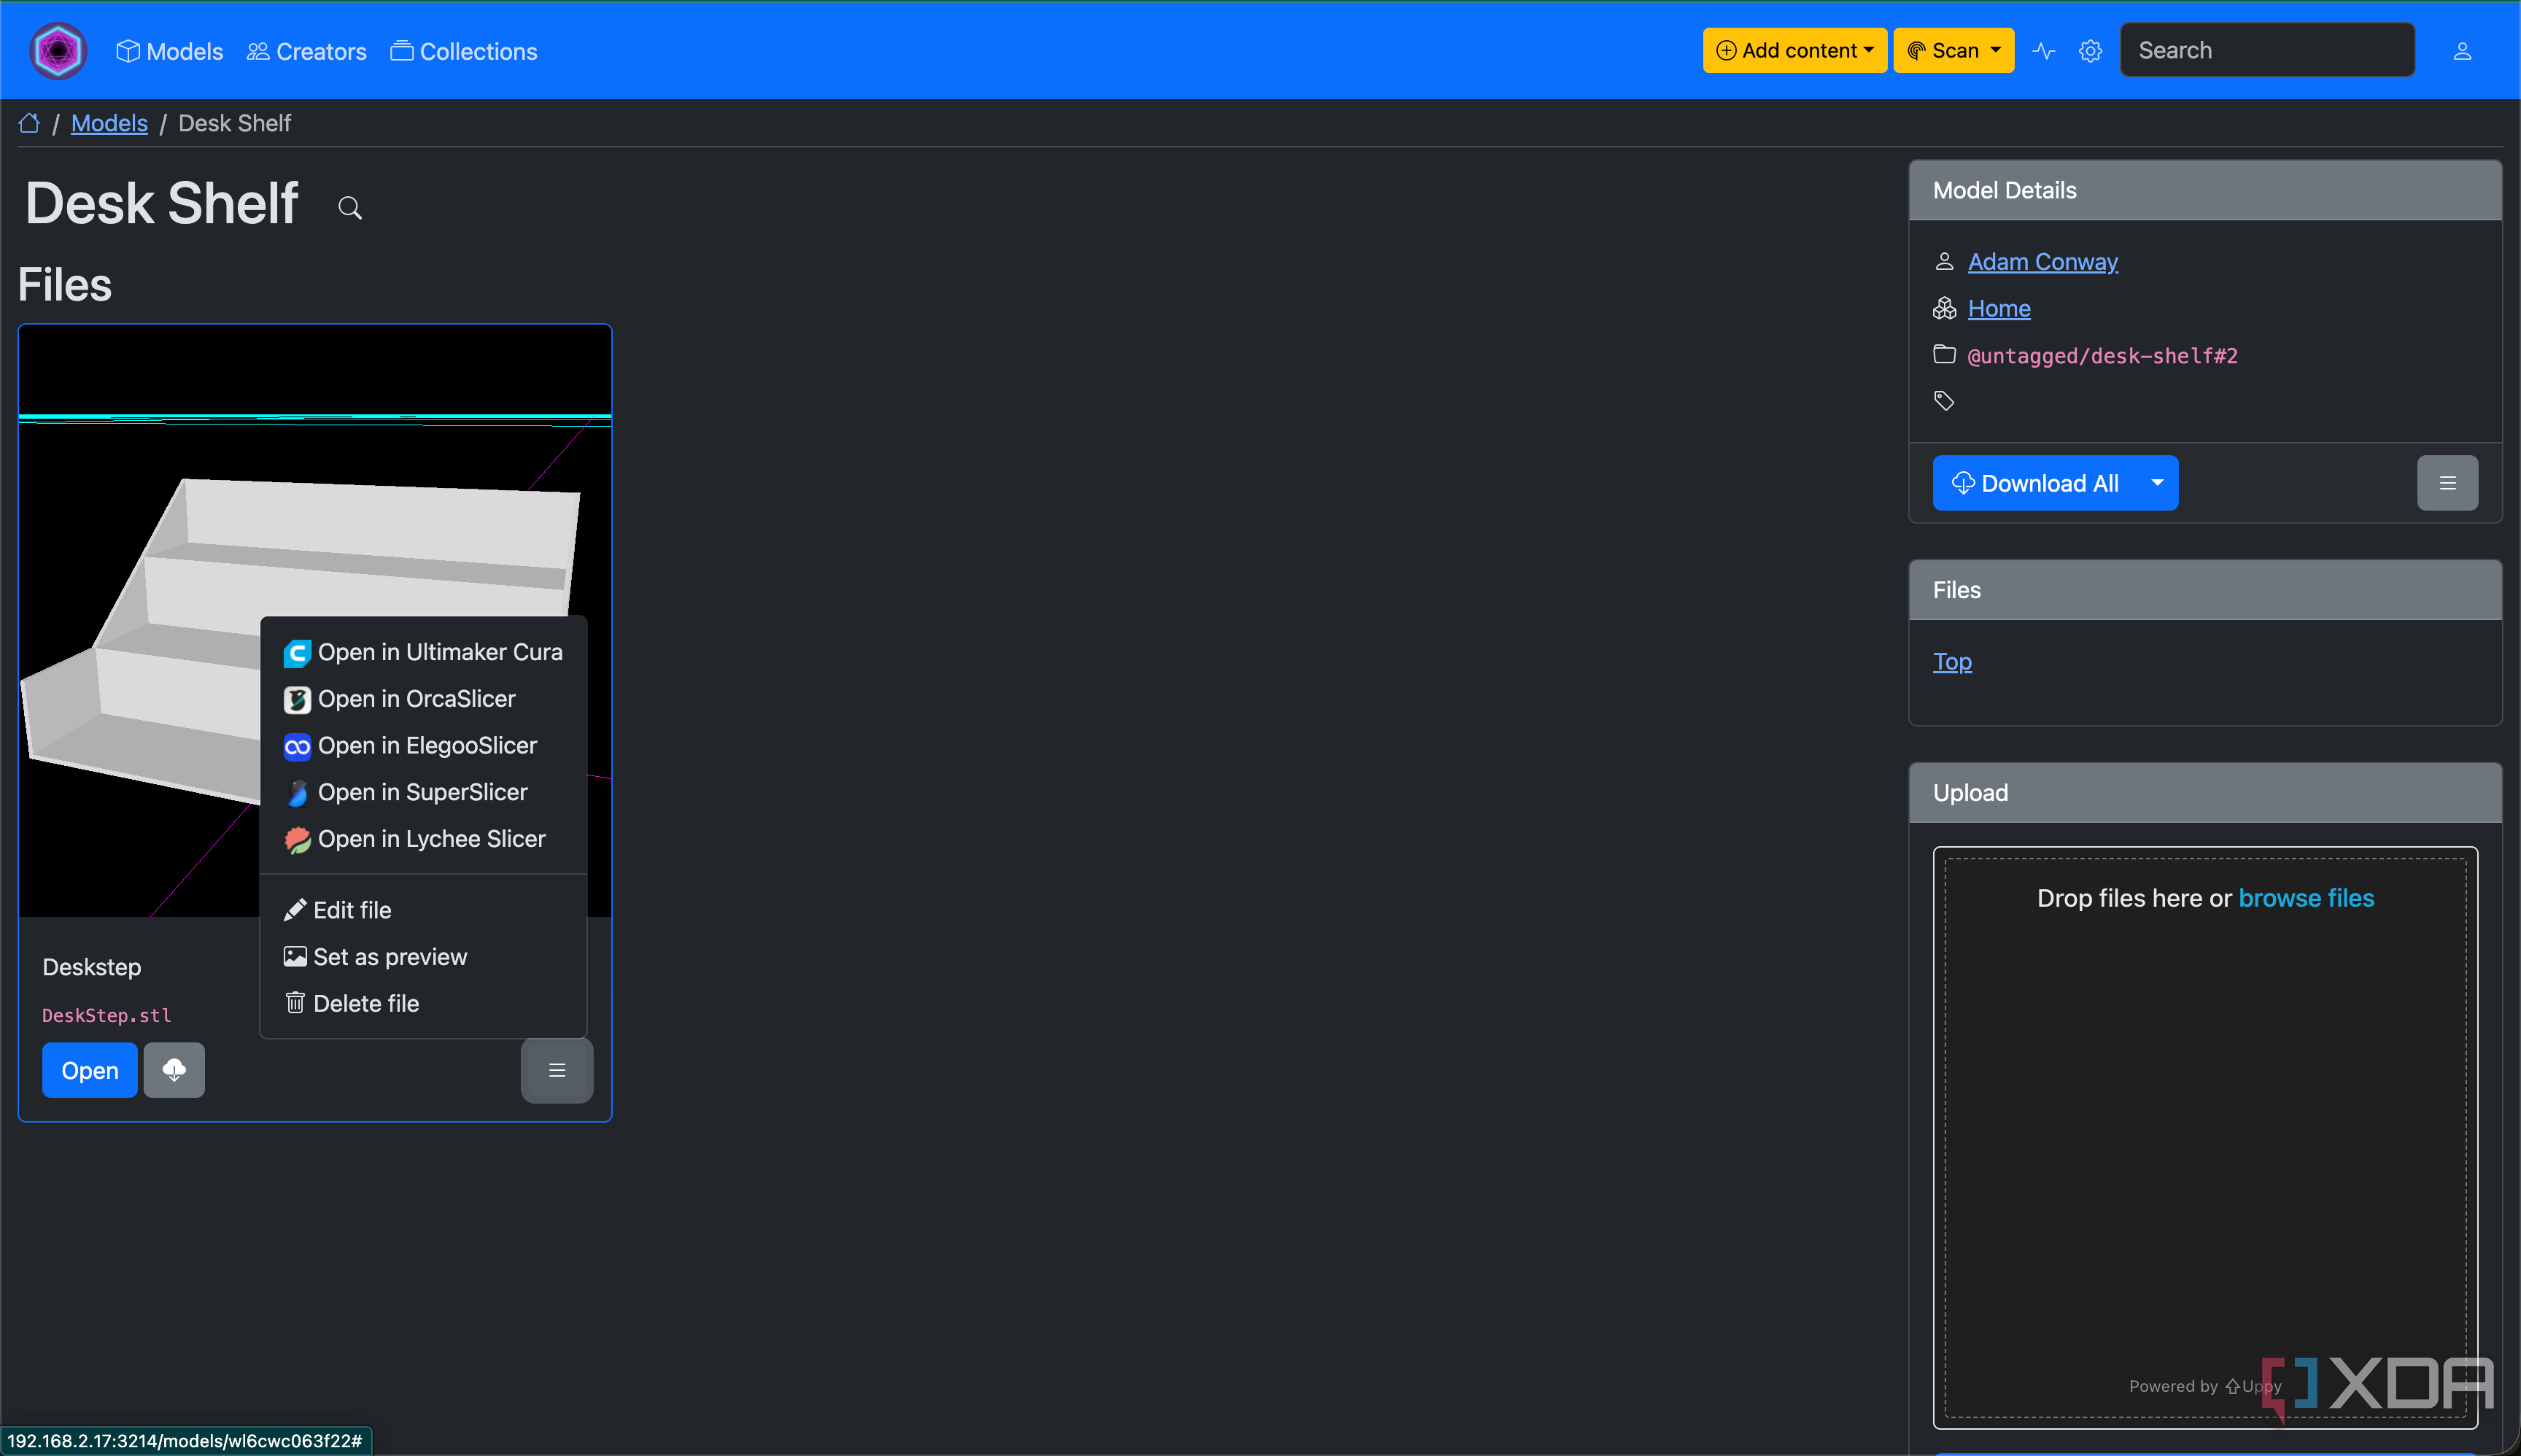Image resolution: width=2521 pixels, height=1456 pixels.
Task: Choose Open in Ultimaker Cura
Action: pos(423,652)
